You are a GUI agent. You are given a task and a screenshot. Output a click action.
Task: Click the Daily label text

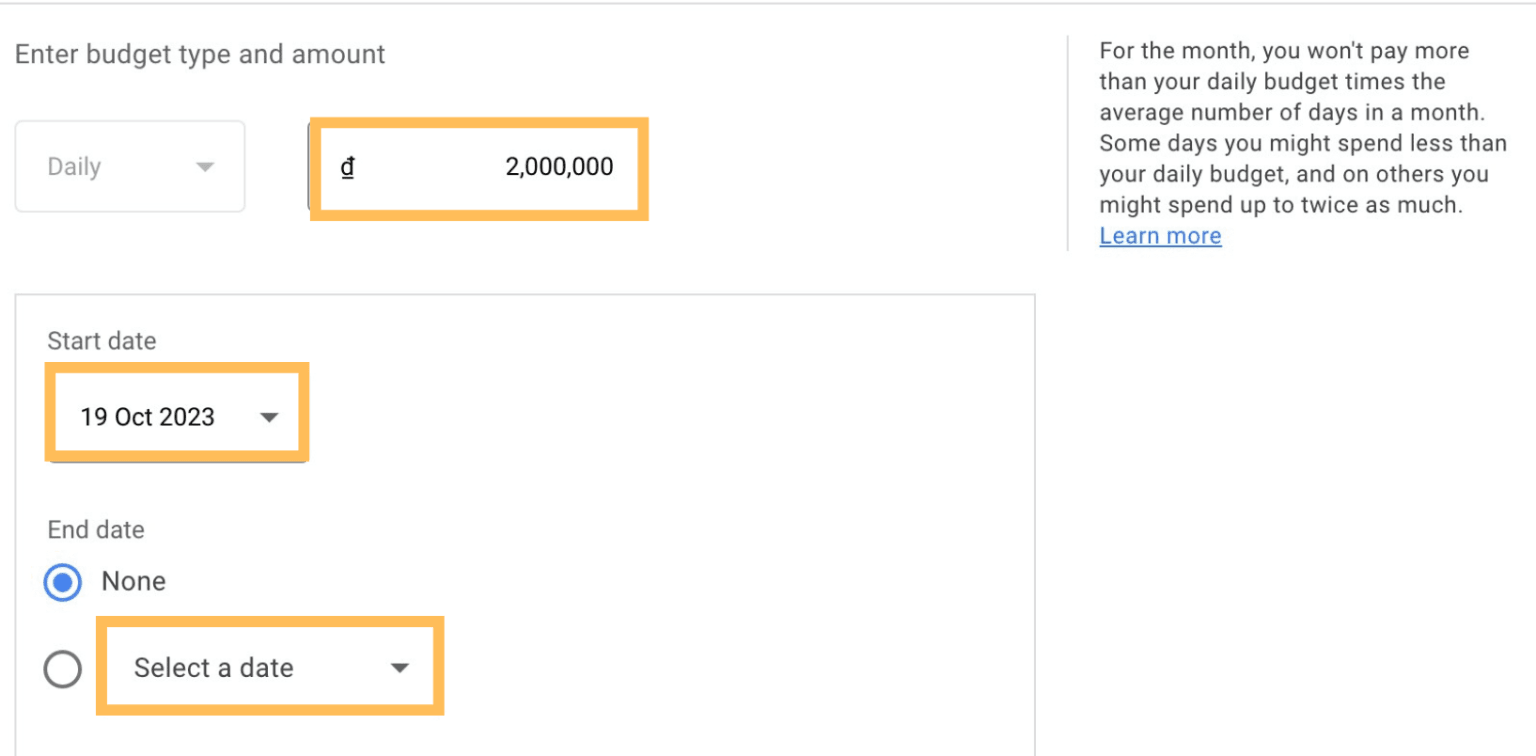tap(74, 167)
